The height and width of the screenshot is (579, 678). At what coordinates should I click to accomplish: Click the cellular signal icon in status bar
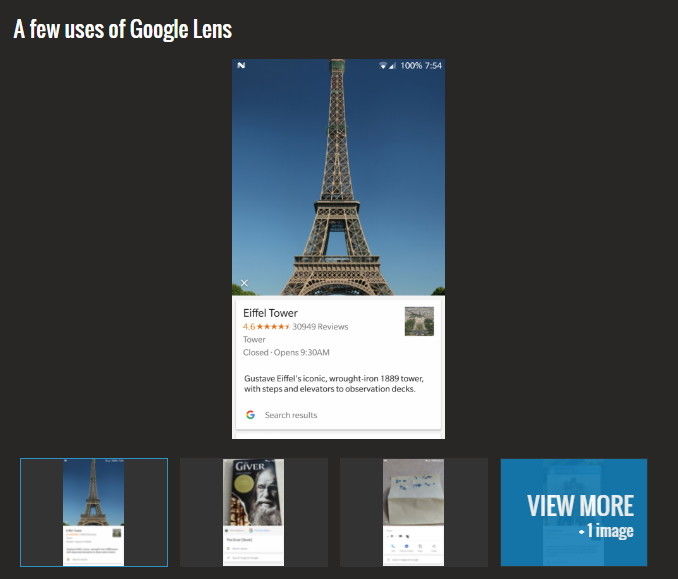coord(392,66)
